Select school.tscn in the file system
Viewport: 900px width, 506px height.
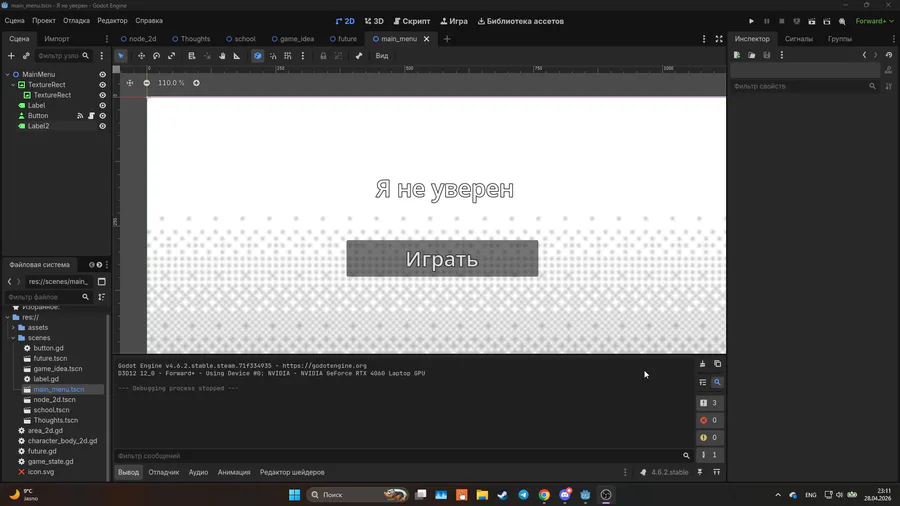(x=51, y=410)
